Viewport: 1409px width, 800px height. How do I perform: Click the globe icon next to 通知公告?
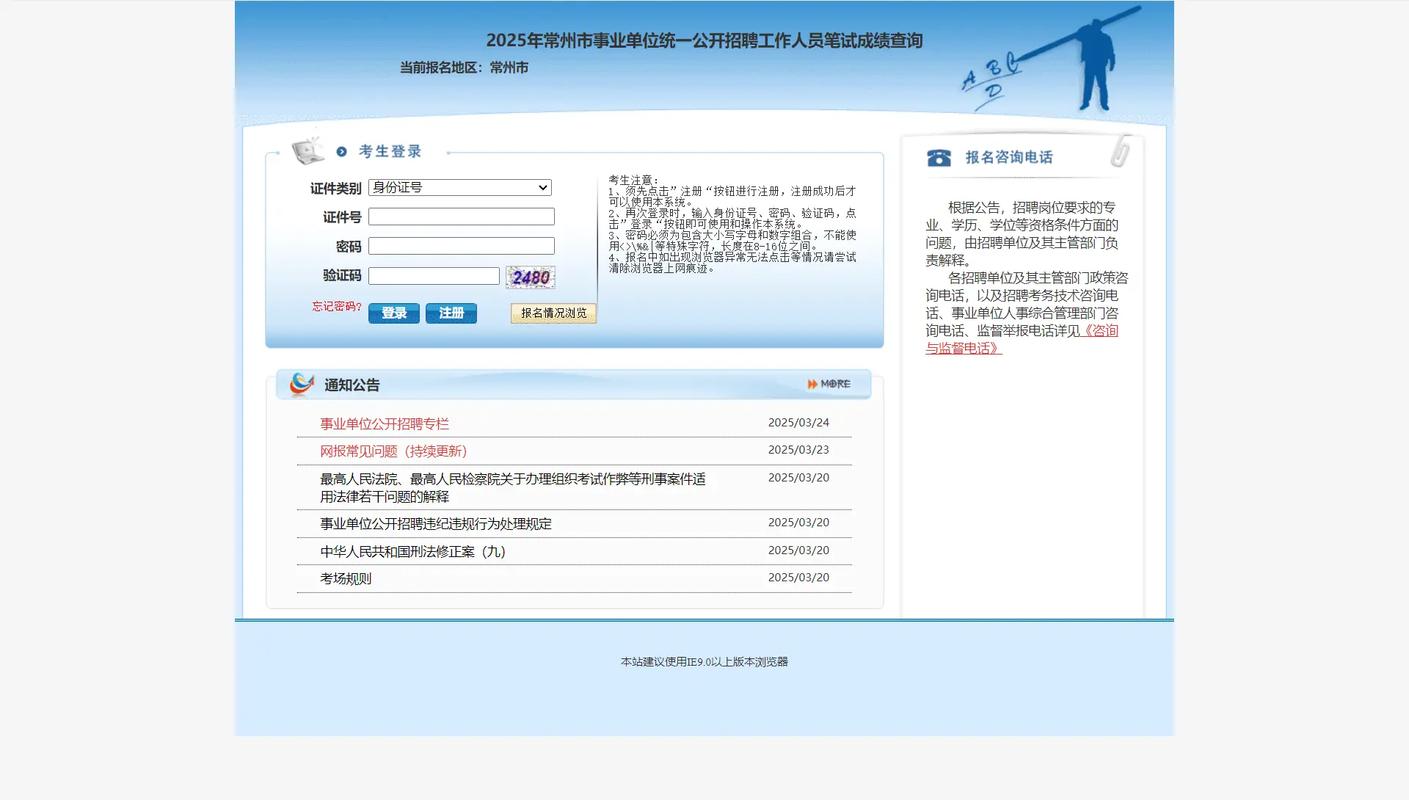click(x=299, y=382)
